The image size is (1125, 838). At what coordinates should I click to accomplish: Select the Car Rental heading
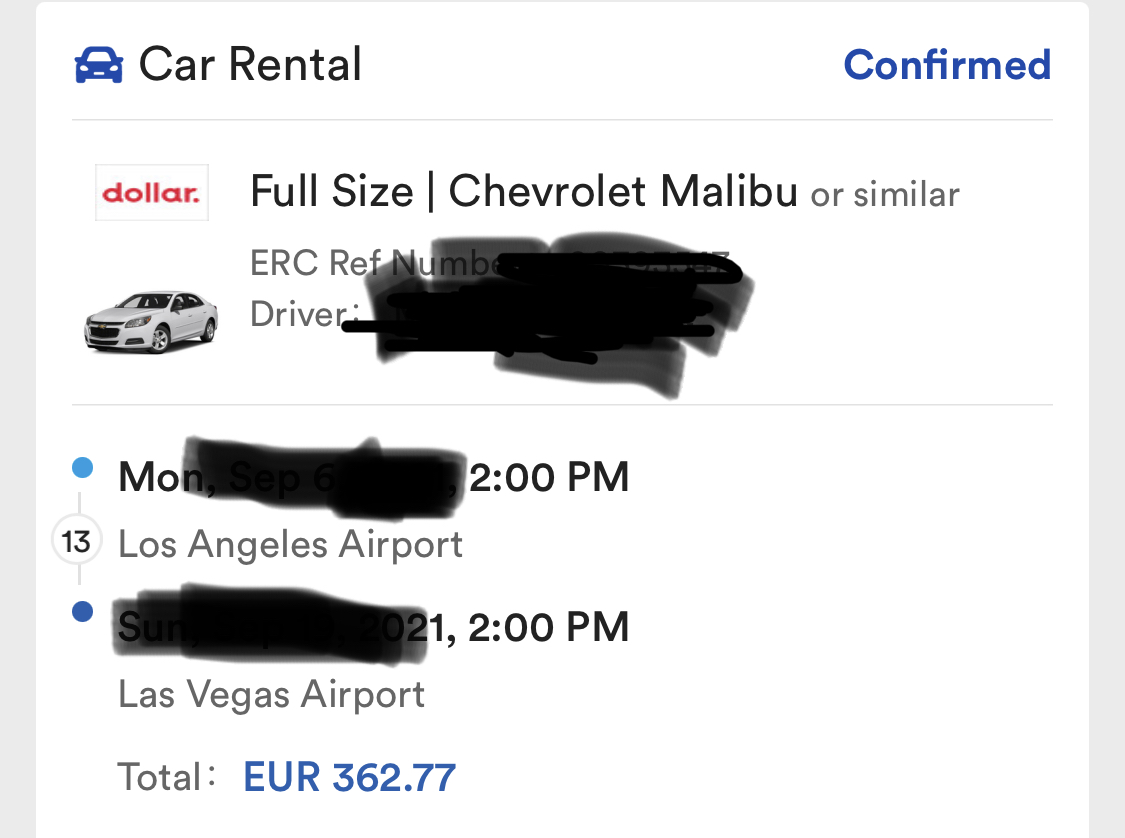point(250,65)
